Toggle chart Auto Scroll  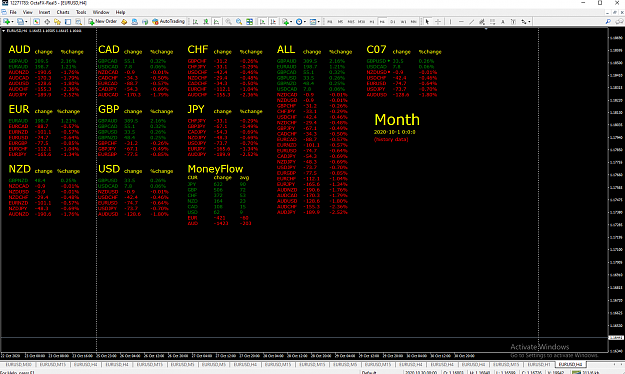[262, 22]
